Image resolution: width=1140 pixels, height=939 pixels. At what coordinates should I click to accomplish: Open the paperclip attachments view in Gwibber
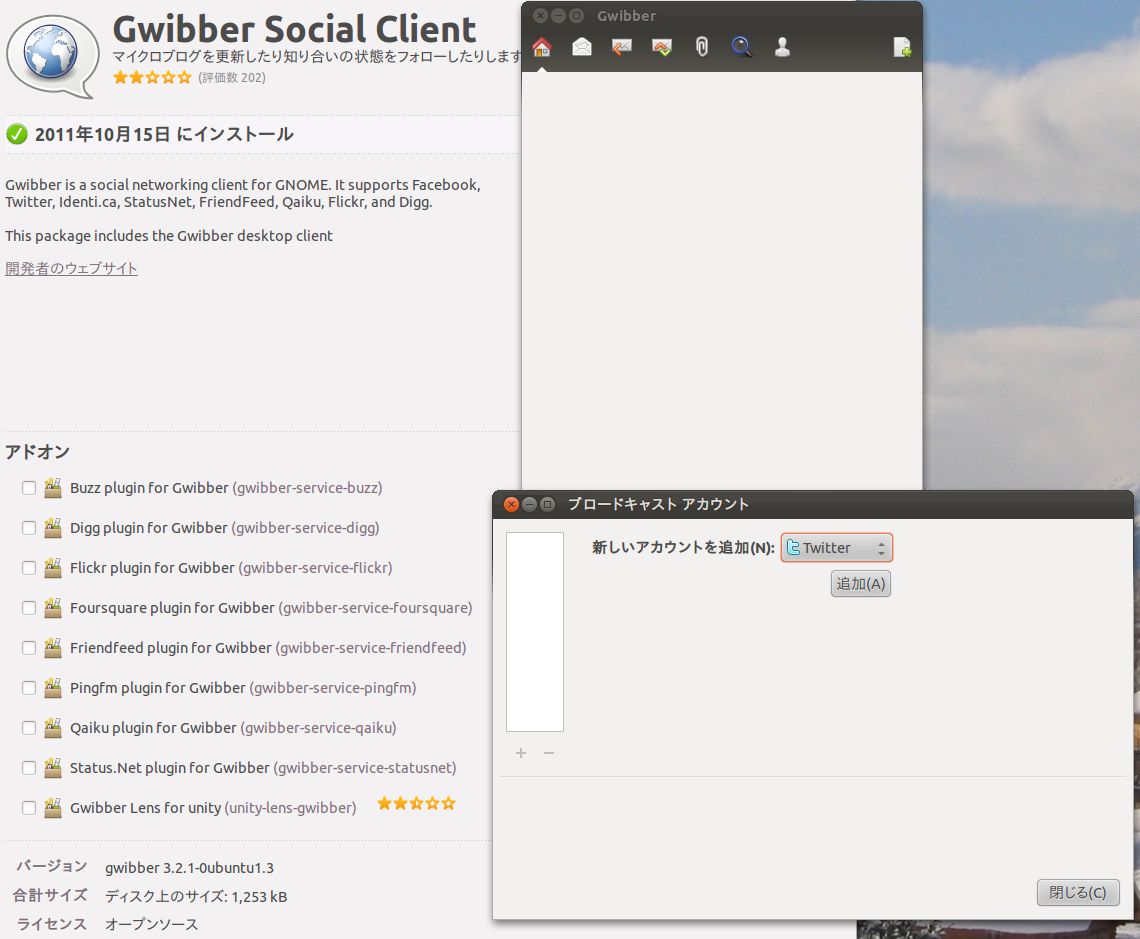pyautogui.click(x=702, y=47)
